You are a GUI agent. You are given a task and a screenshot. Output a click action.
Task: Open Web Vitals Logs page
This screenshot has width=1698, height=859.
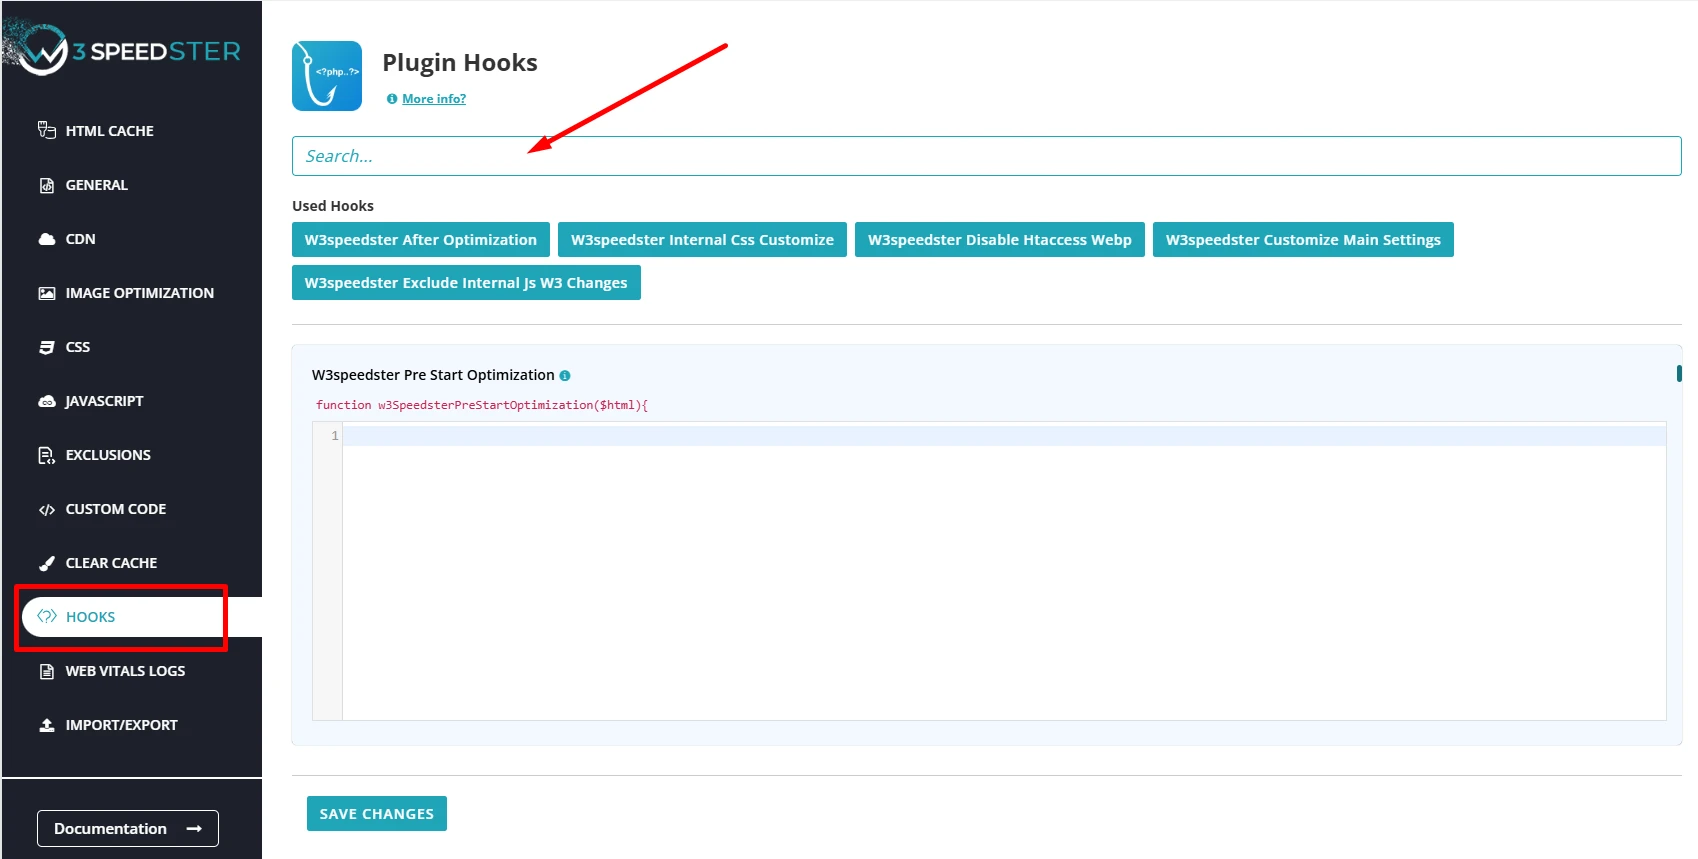point(125,671)
